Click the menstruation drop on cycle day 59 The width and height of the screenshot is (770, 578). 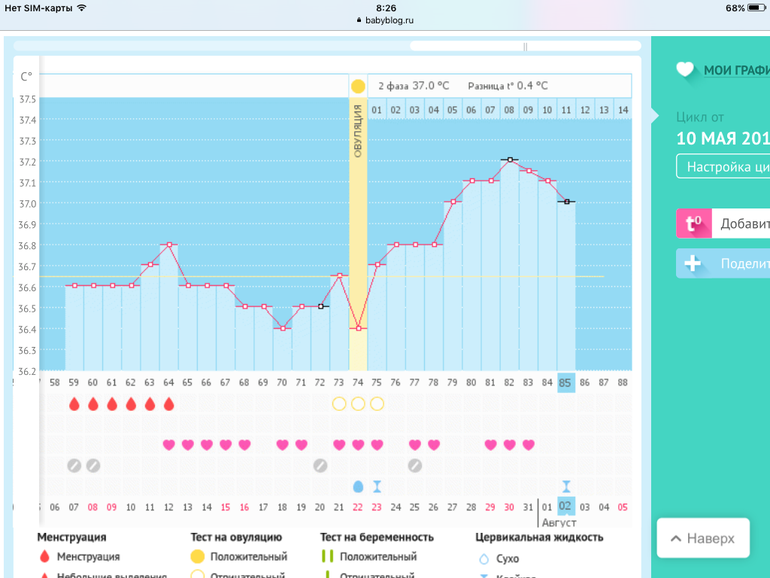click(x=74, y=404)
